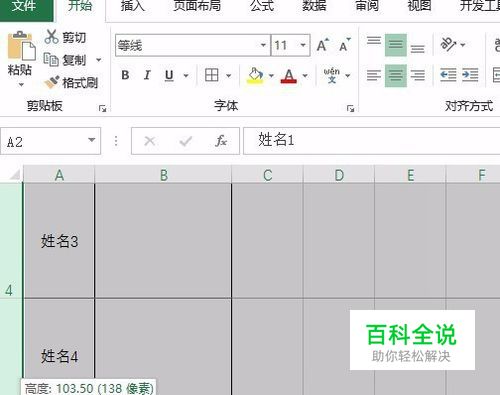The image size is (500, 395).
Task: Open font color palette arrow
Action: [305, 76]
